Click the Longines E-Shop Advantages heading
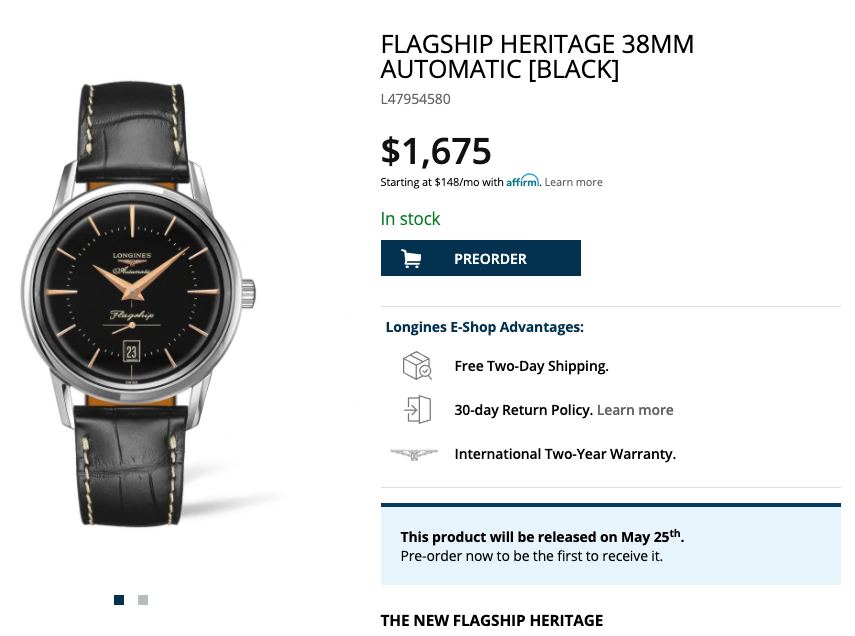Image resolution: width=855 pixels, height=636 pixels. [x=484, y=327]
